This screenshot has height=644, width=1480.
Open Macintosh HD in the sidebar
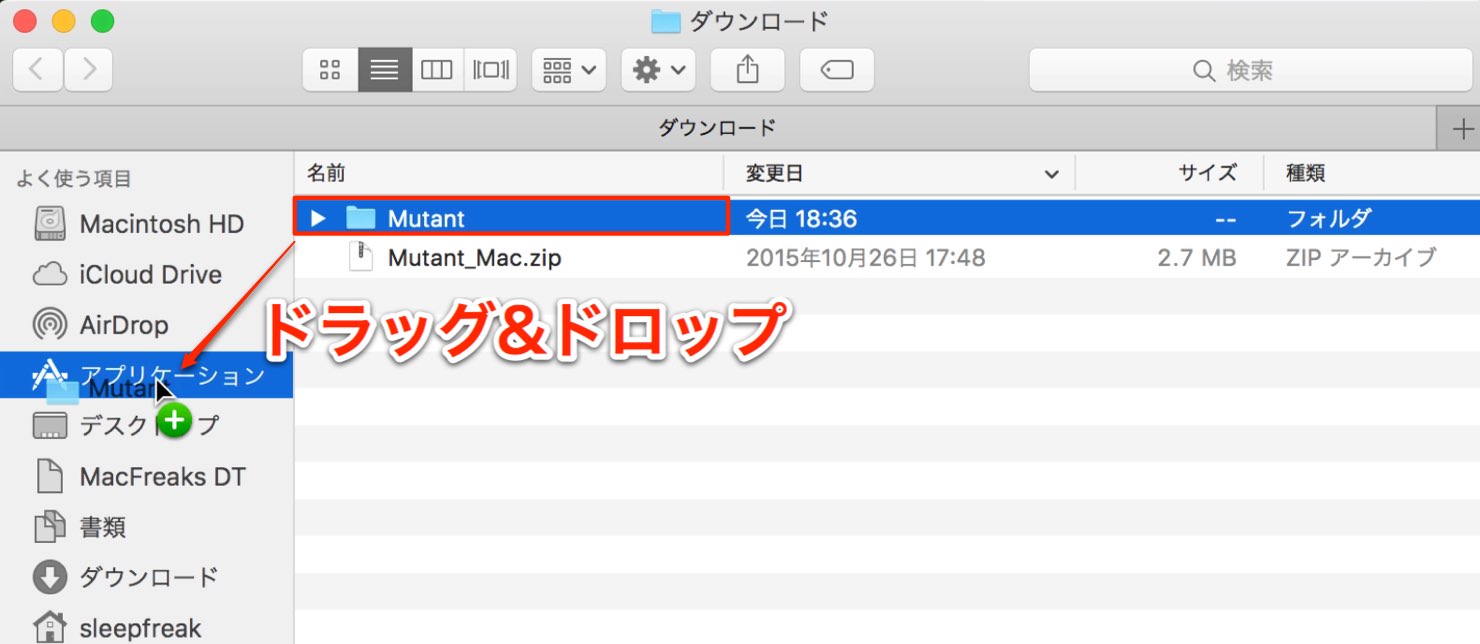coord(146,224)
